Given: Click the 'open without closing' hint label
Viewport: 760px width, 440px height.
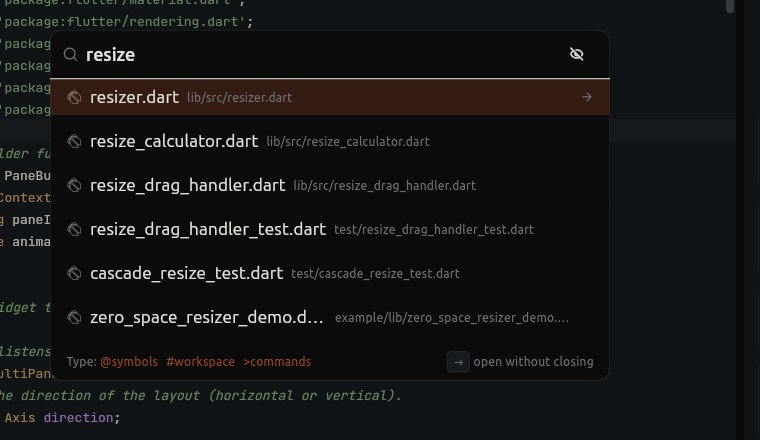Looking at the screenshot, I should point(533,362).
